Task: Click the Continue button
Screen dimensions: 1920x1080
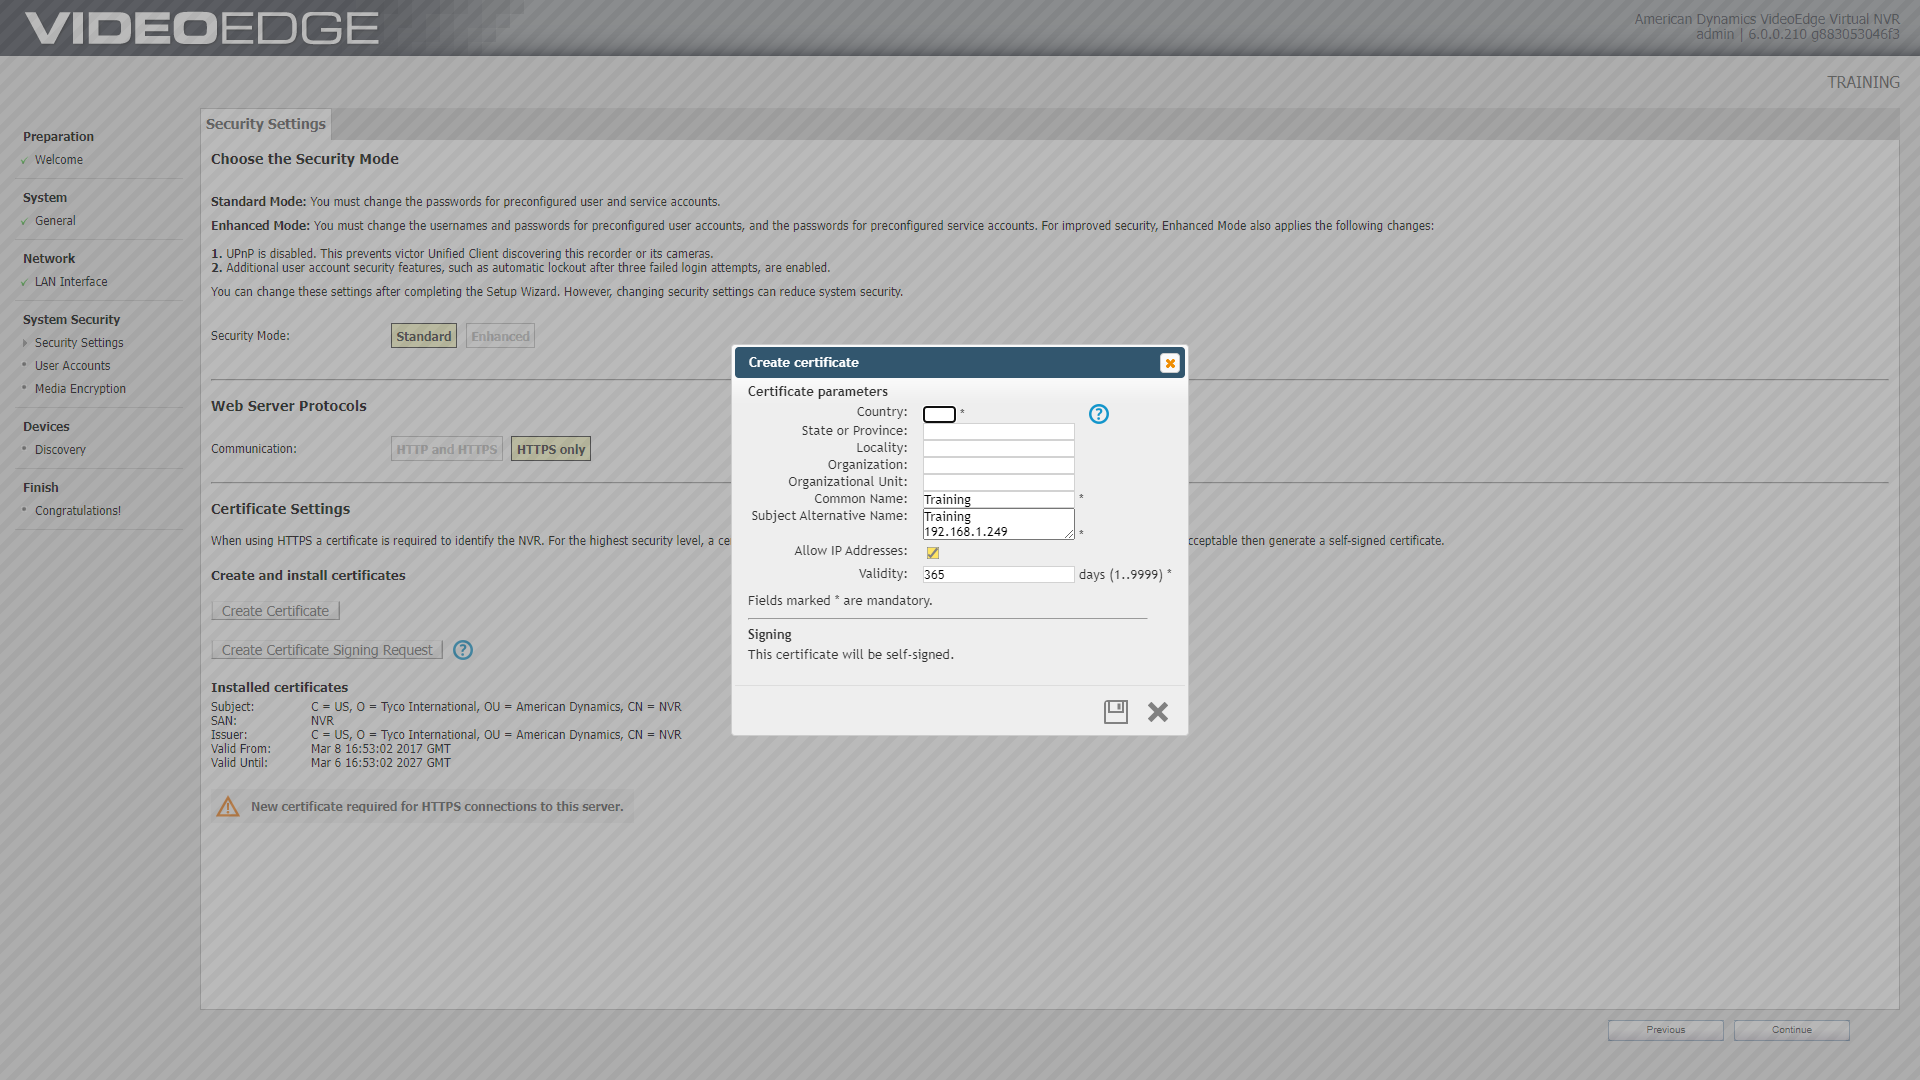Action: (1791, 1030)
